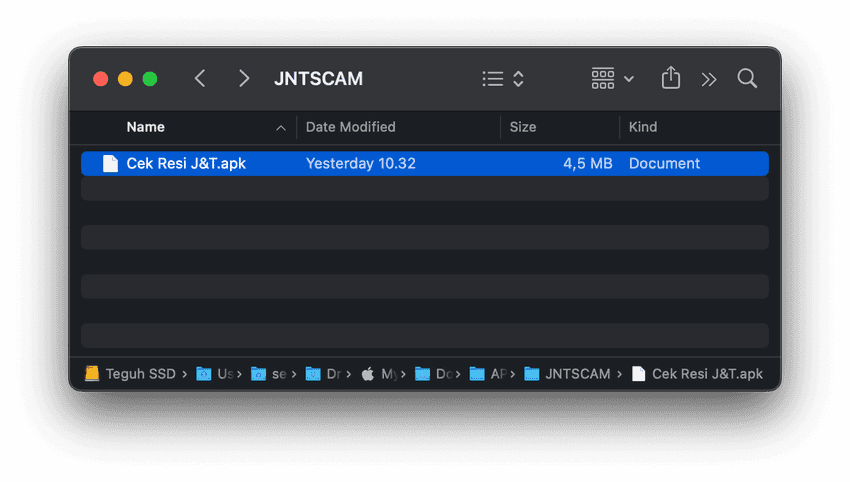
Task: Click the Apple-logo 'My' item in path bar
Action: click(382, 374)
